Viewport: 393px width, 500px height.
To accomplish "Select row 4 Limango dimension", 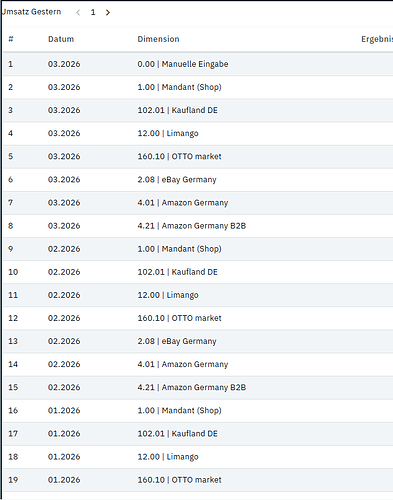I will pos(168,133).
